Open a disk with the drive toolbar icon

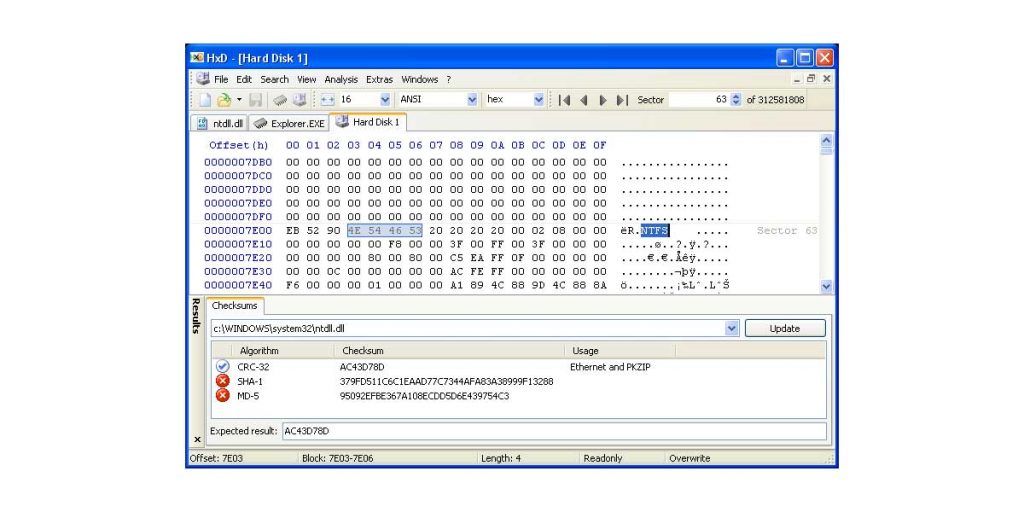click(299, 100)
